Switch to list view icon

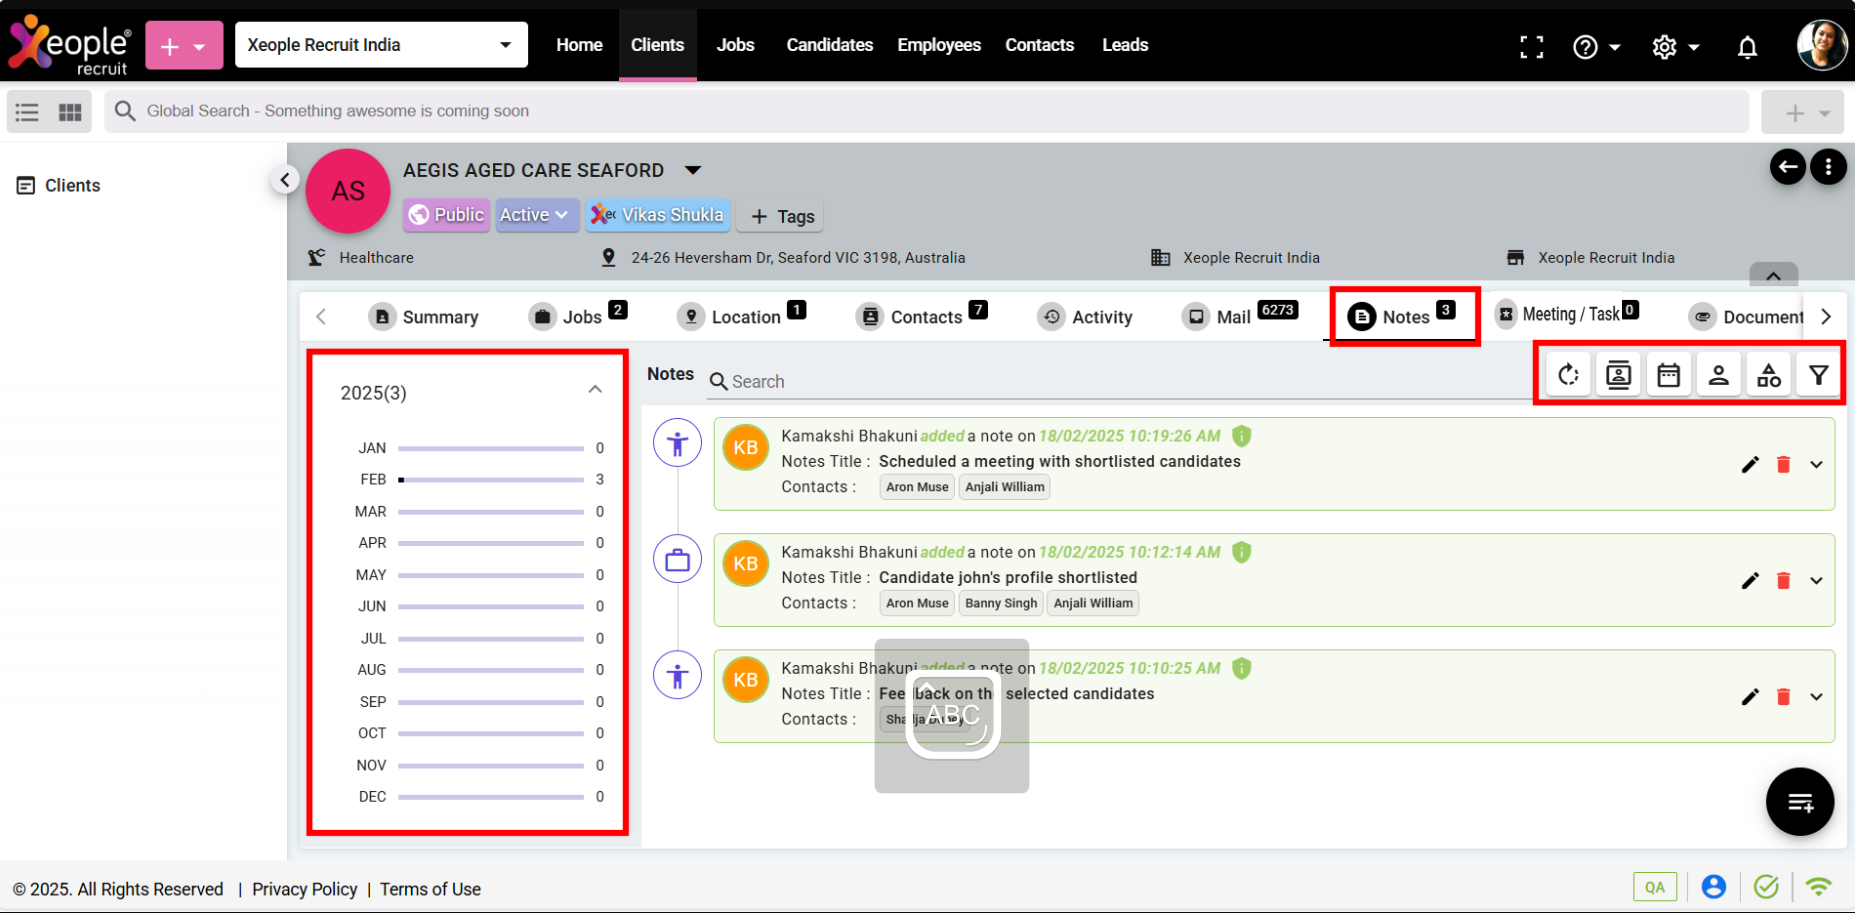click(x=27, y=111)
